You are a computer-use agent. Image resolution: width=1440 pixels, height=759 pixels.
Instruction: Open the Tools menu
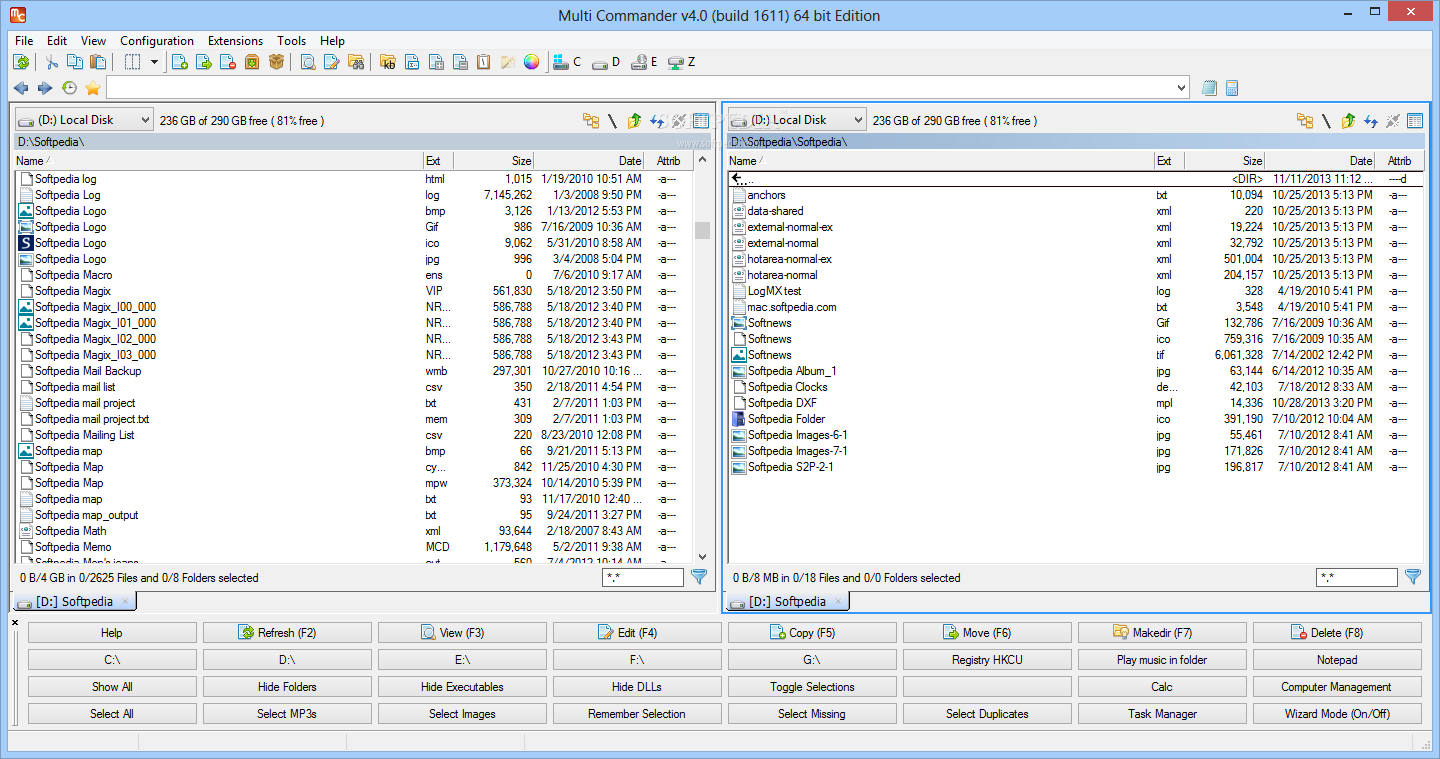click(x=292, y=41)
